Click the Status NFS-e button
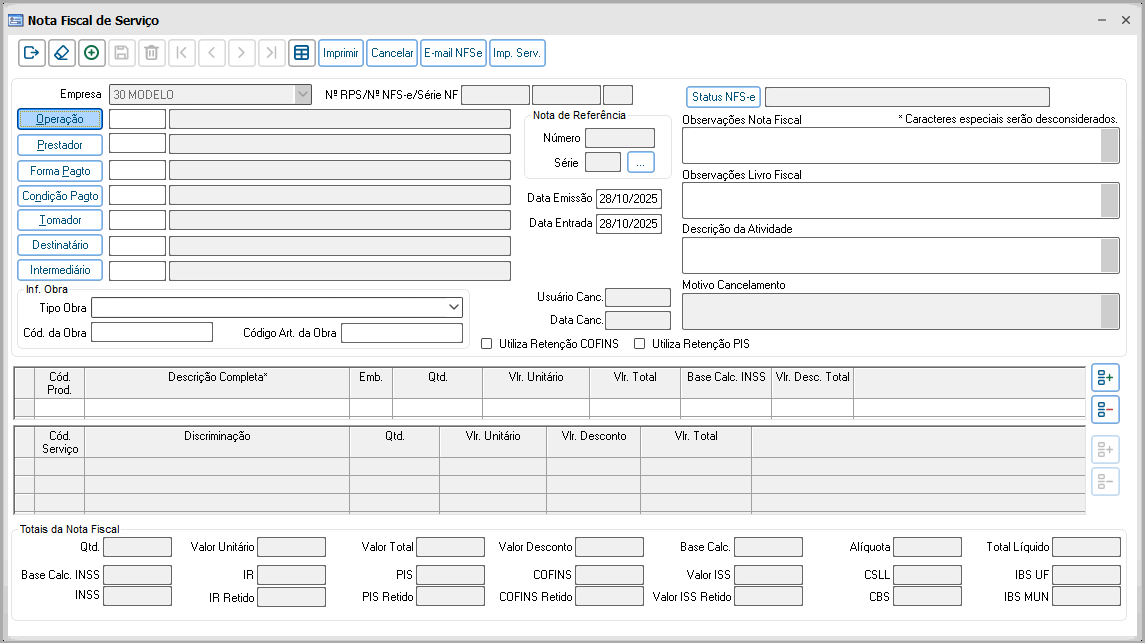The height and width of the screenshot is (643, 1145). 723,97
